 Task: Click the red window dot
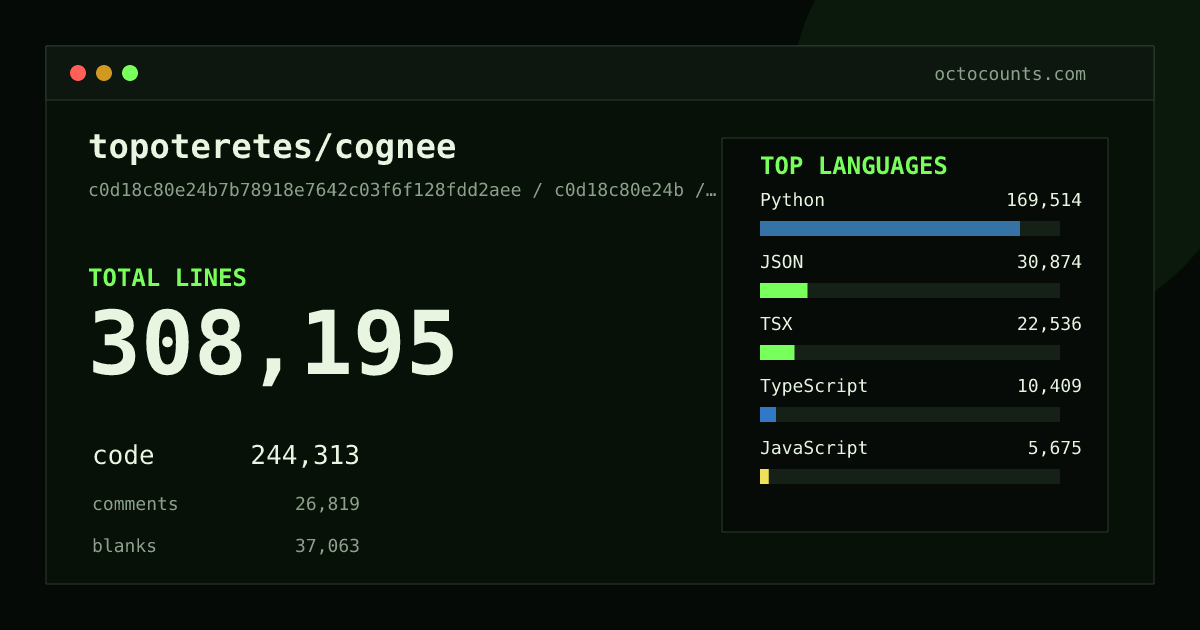click(x=78, y=73)
